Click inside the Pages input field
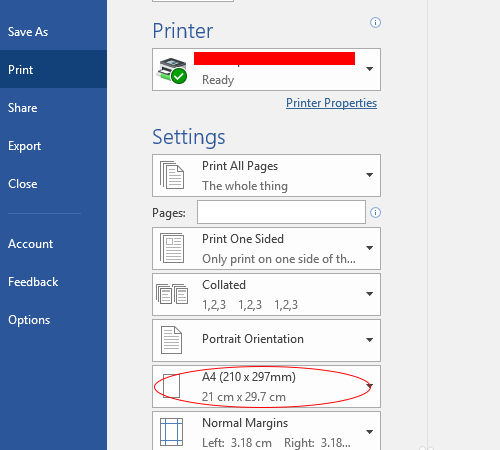 [x=281, y=212]
